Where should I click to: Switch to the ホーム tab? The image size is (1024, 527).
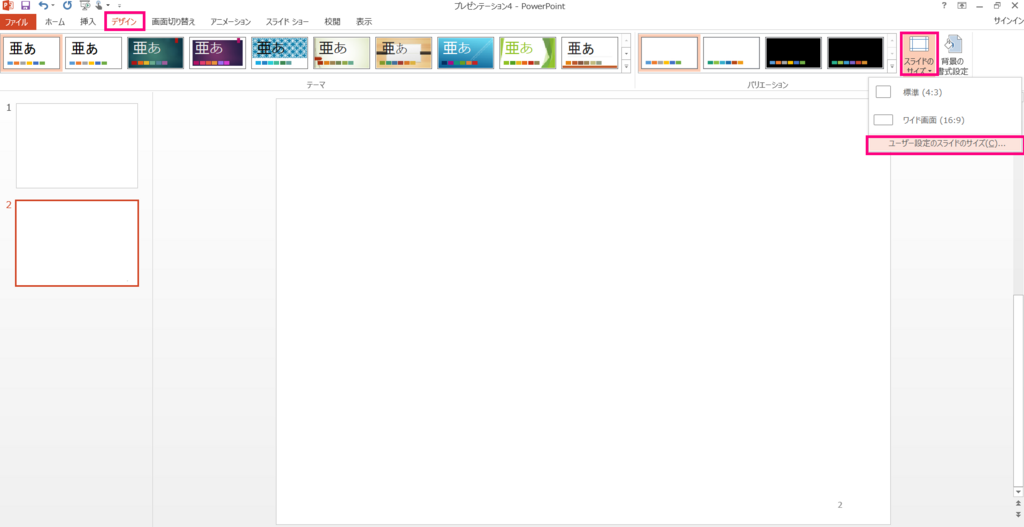pos(55,22)
